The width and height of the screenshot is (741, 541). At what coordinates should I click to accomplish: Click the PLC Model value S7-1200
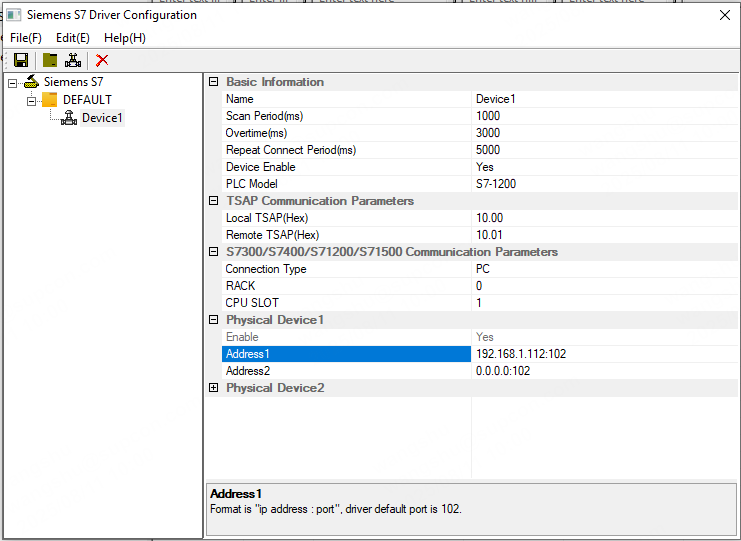(x=496, y=184)
